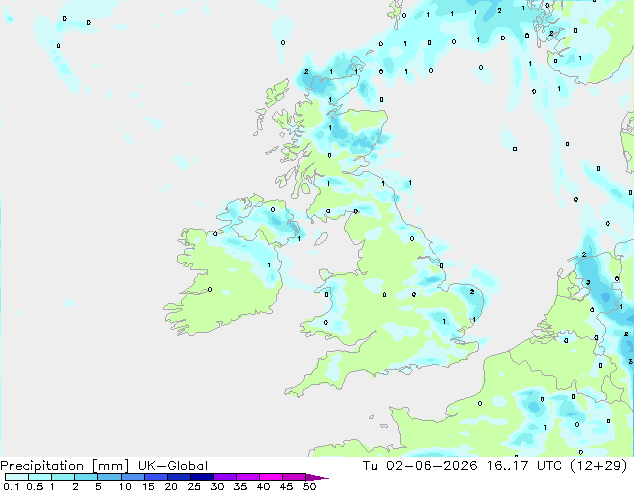This screenshot has height=490, width=634.
Task: Click the "Precipitation" title word
Action: [x=42, y=466]
